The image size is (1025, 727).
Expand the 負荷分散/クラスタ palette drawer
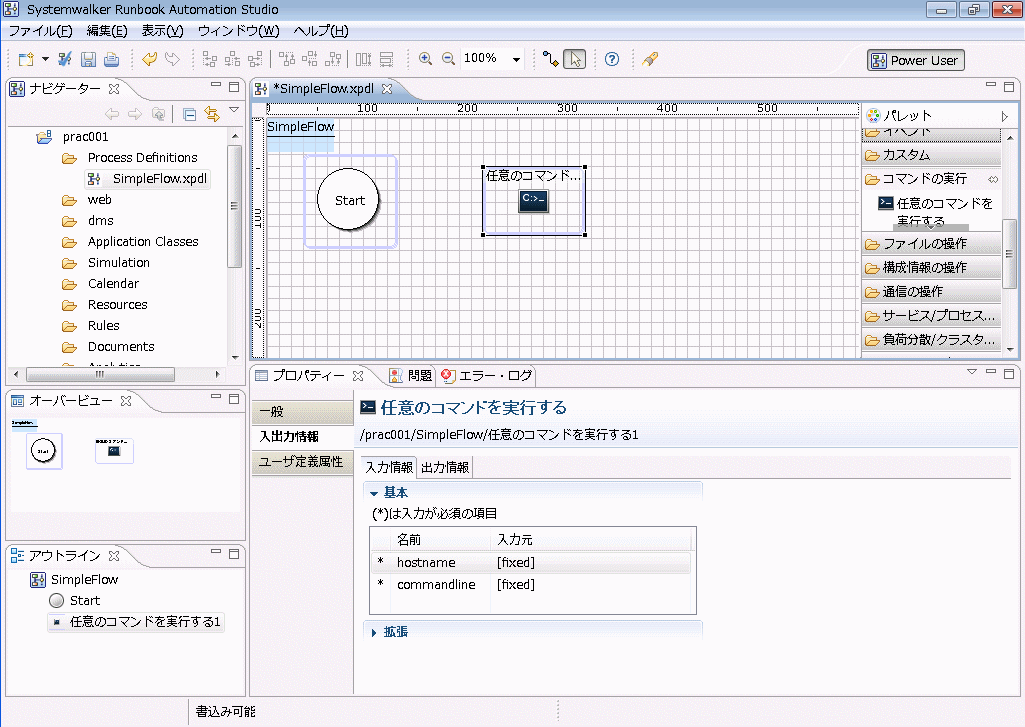[x=932, y=339]
